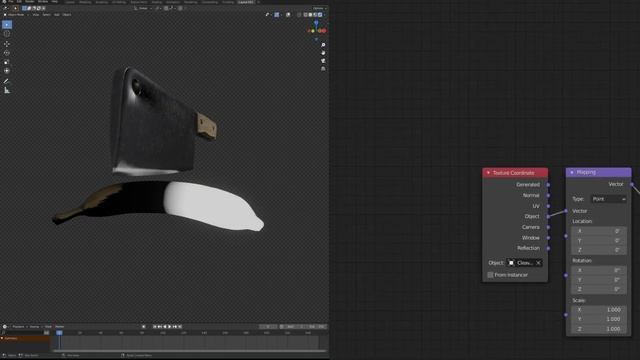Open the timeline Marker menu
This screenshot has height=360, width=640.
pyautogui.click(x=60, y=327)
